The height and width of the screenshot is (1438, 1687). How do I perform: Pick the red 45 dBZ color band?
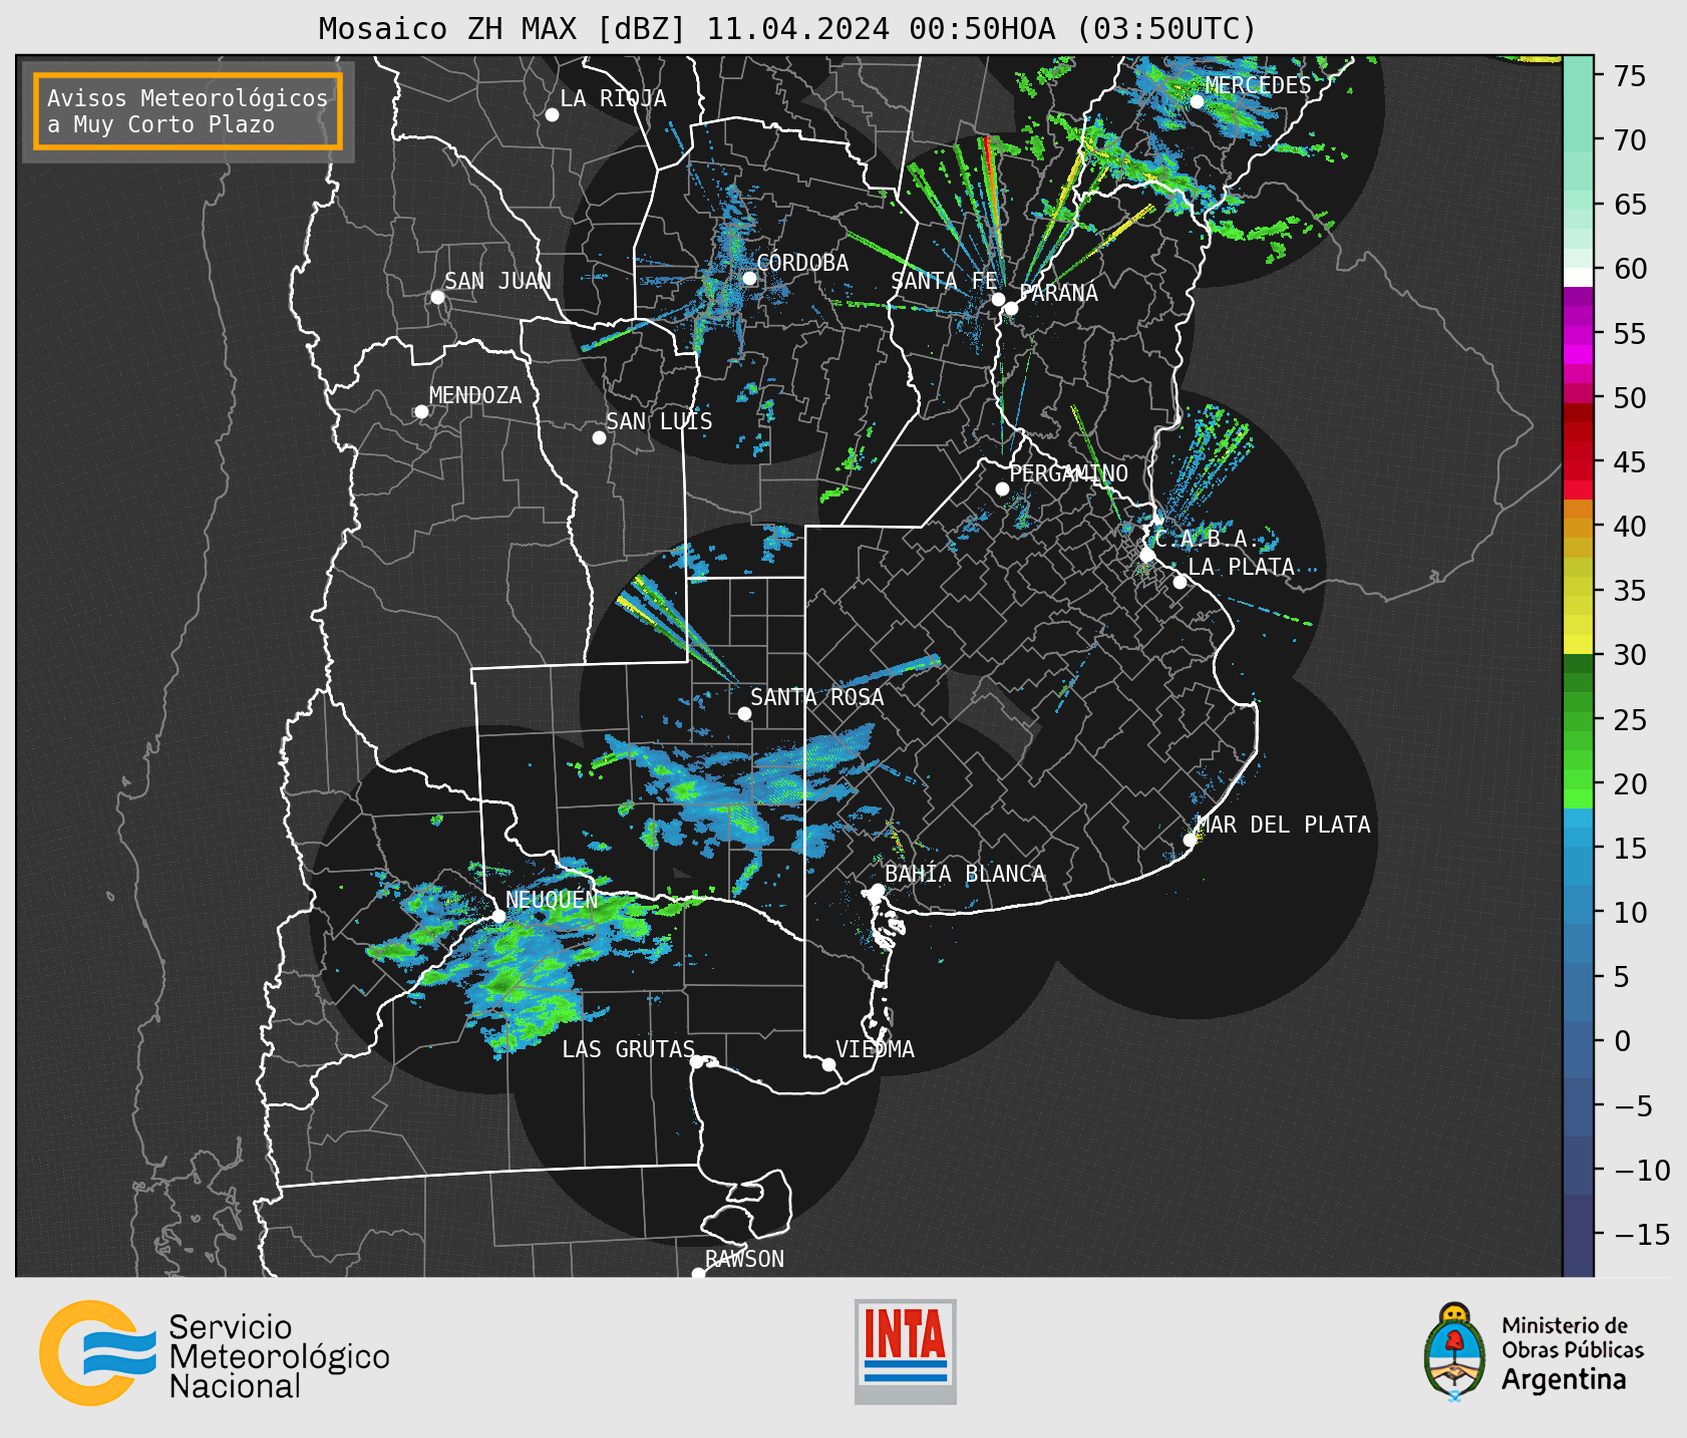[x=1578, y=462]
